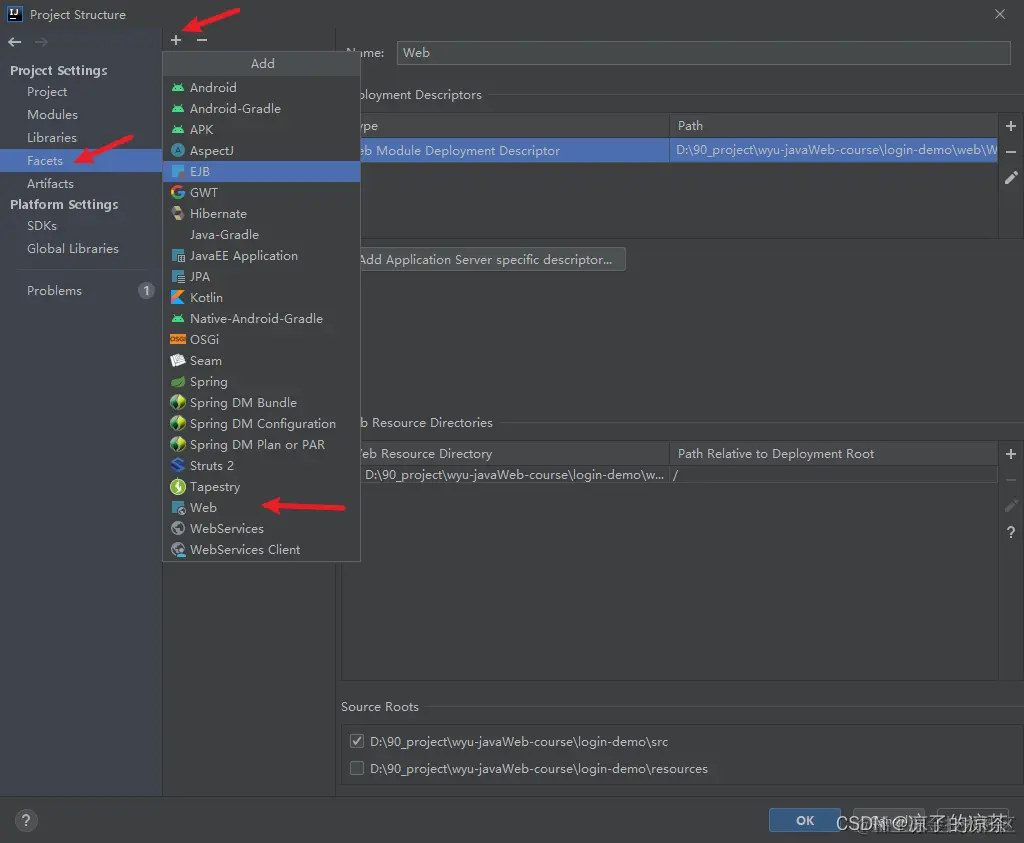Click the deployment descriptor Path column header

[x=834, y=125]
